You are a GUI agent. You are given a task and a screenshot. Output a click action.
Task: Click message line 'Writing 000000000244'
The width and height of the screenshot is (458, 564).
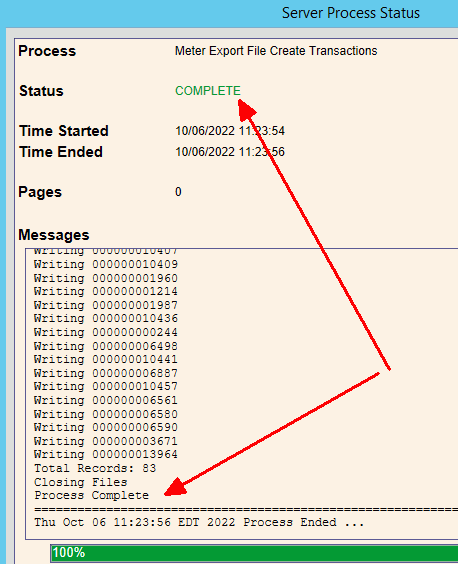(x=106, y=332)
